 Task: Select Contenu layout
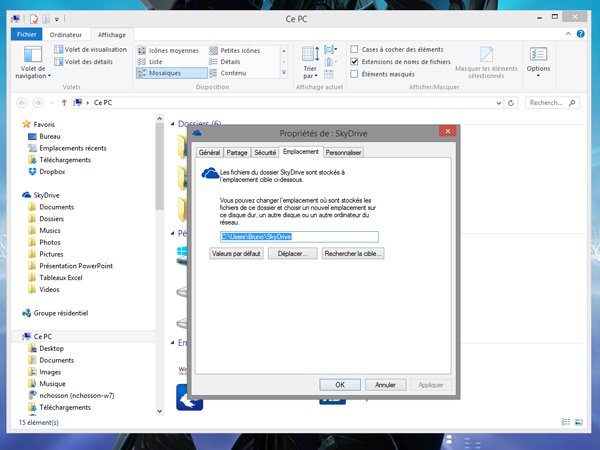point(228,73)
